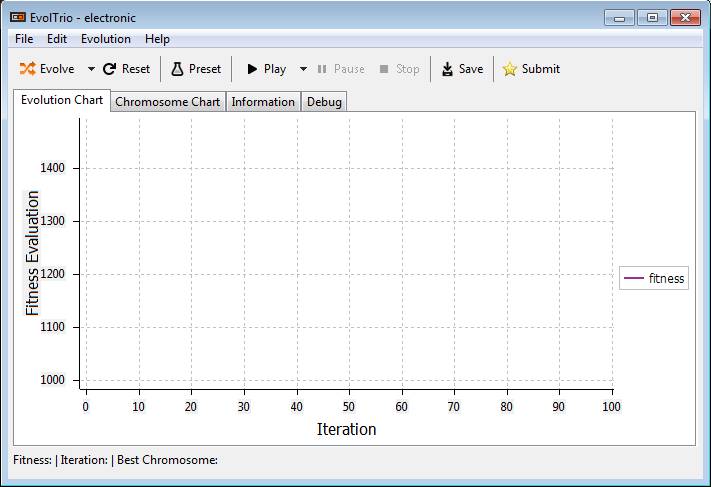Click the 1000 y-axis label
Screen dimensions: 711x487
tap(52, 380)
